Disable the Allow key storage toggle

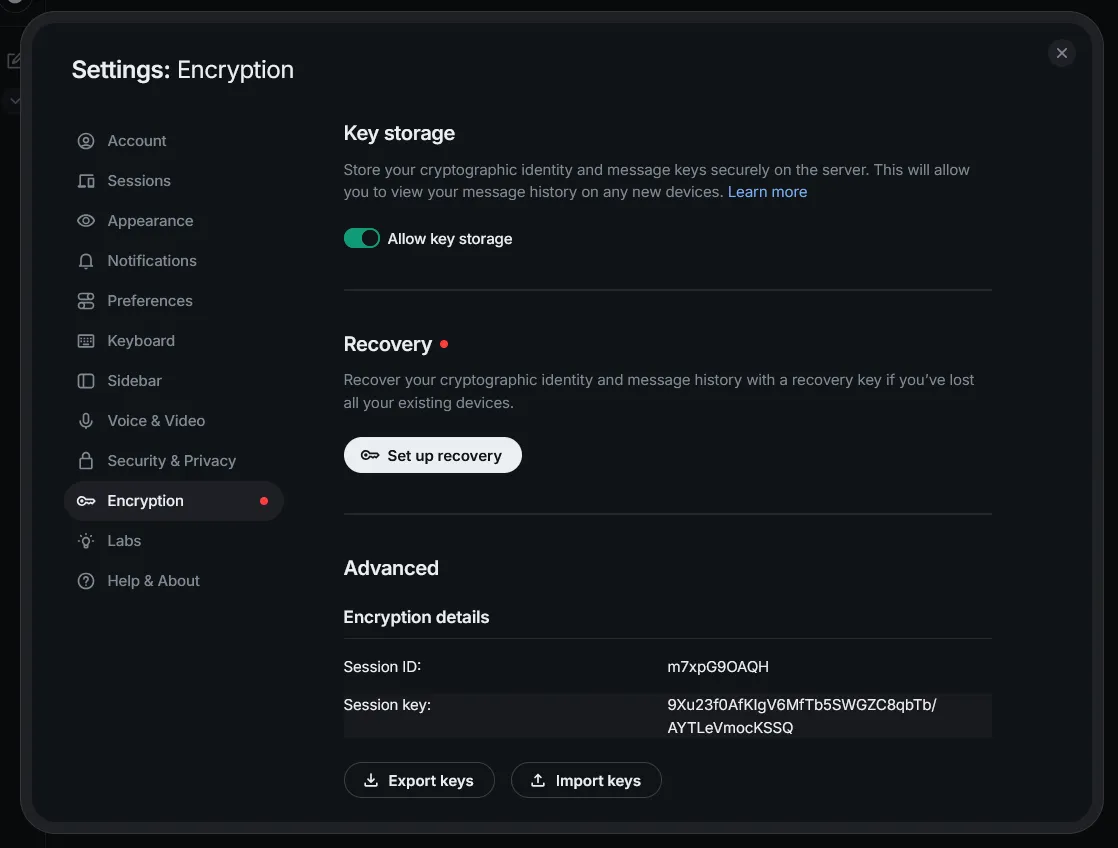pyautogui.click(x=362, y=238)
